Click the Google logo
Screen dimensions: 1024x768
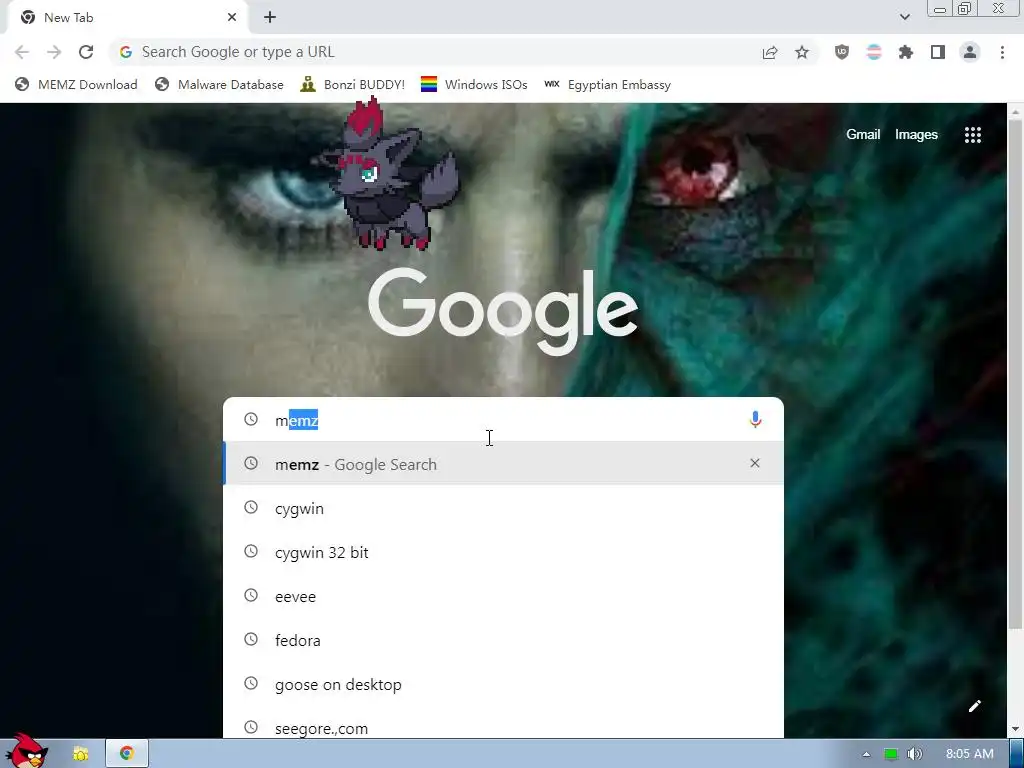coord(503,312)
